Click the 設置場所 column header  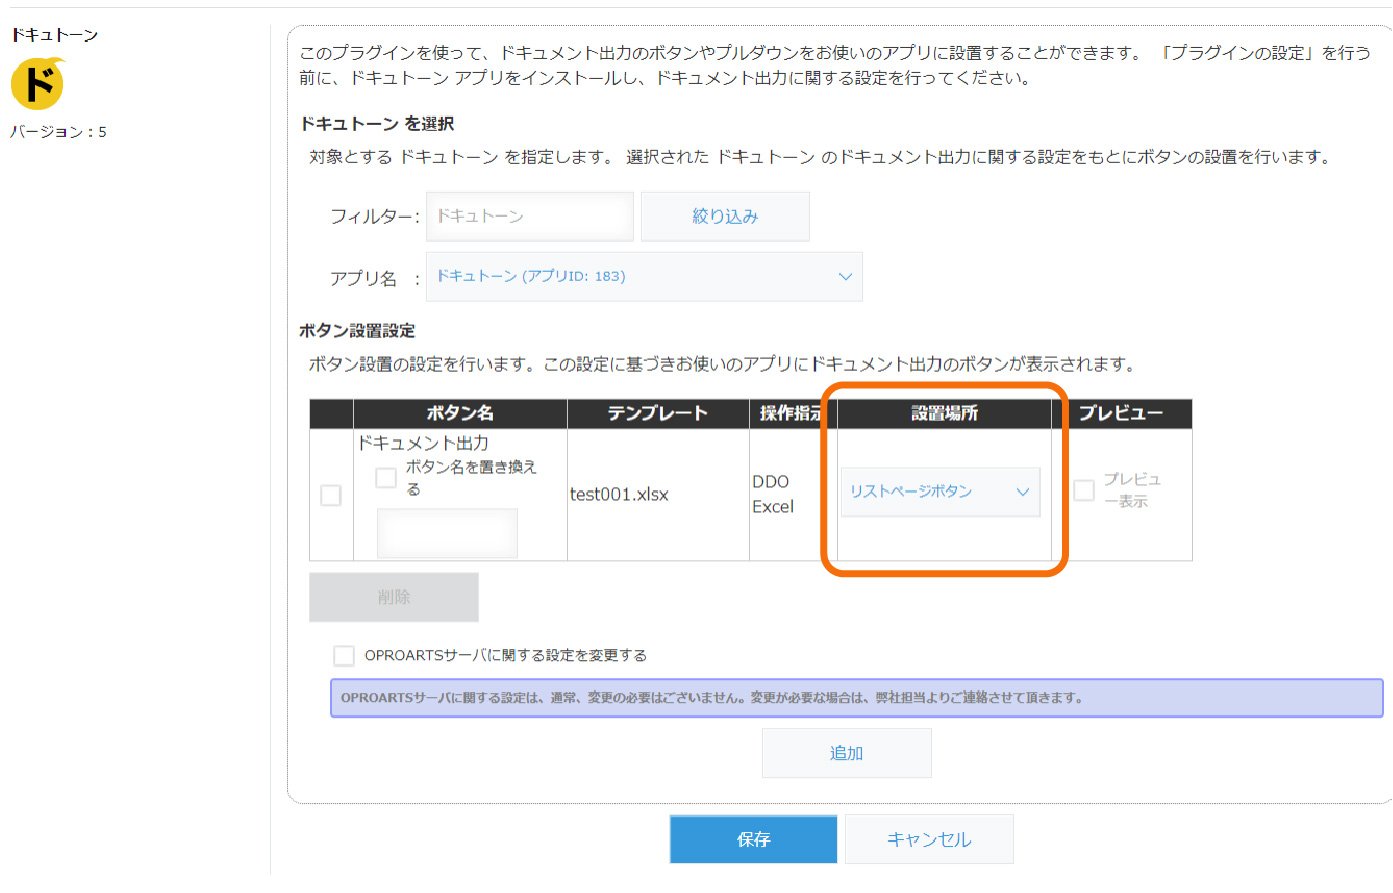click(x=944, y=413)
